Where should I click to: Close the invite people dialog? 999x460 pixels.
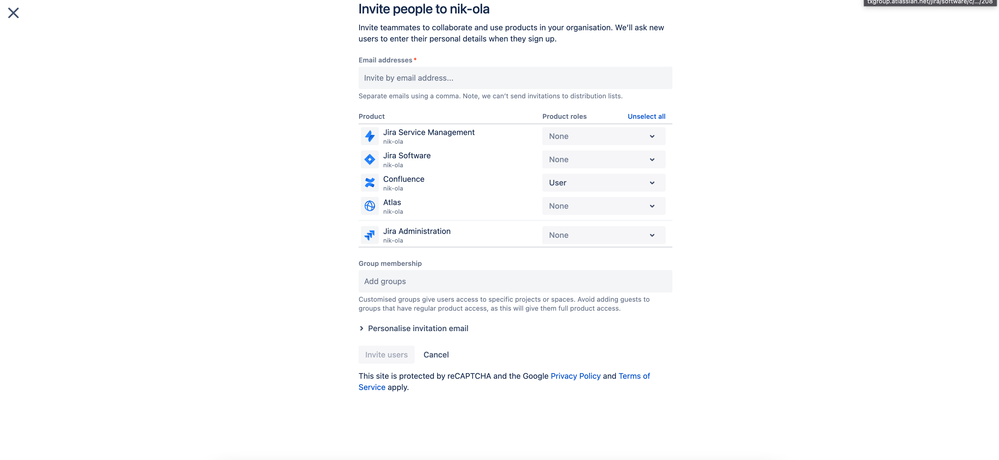[x=13, y=13]
